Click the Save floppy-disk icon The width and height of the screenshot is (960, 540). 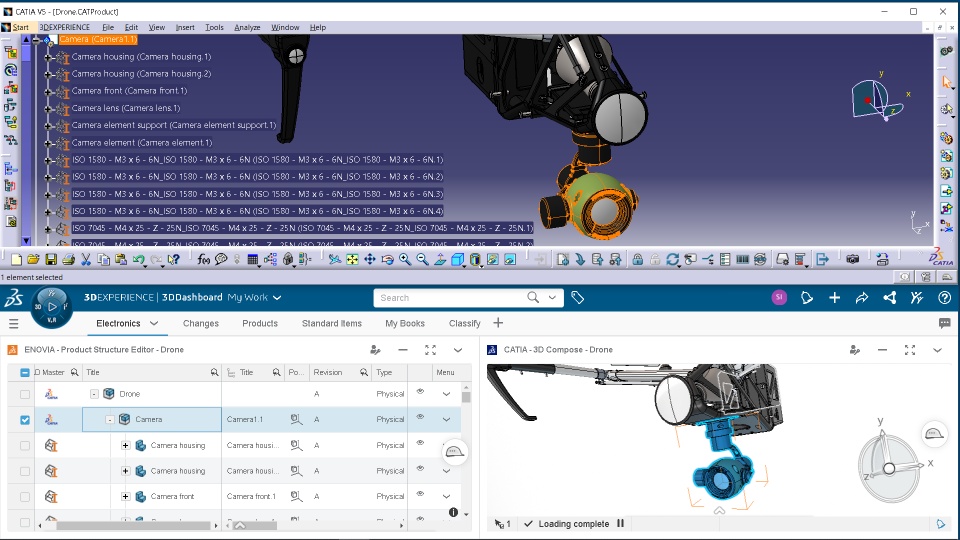[51, 260]
